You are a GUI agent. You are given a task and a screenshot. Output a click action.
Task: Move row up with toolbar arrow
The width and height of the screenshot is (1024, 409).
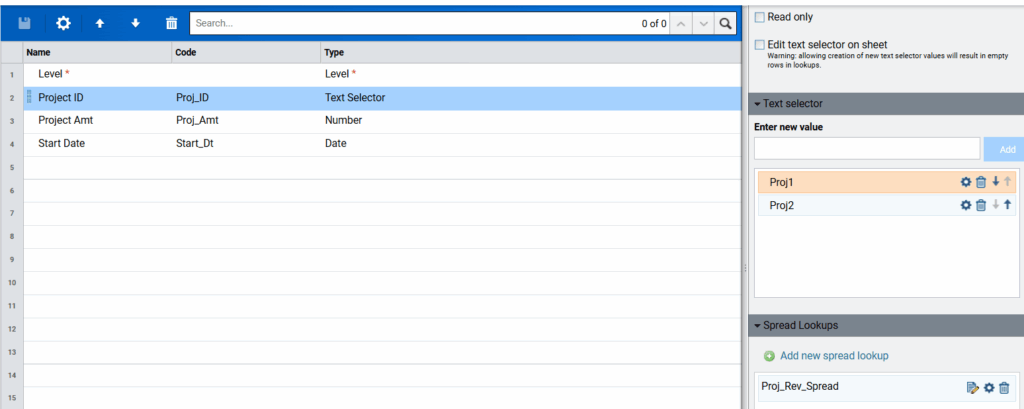tap(100, 23)
